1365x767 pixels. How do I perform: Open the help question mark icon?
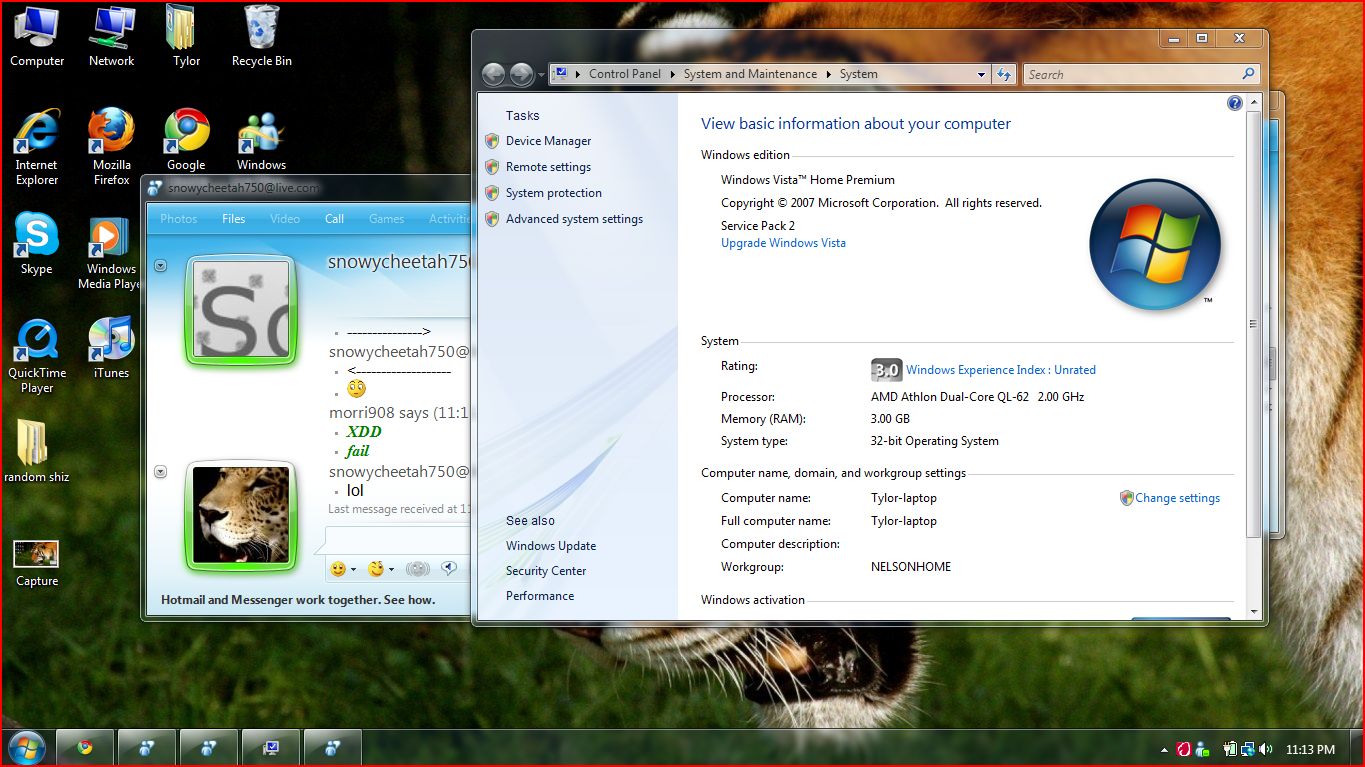pos(1234,104)
